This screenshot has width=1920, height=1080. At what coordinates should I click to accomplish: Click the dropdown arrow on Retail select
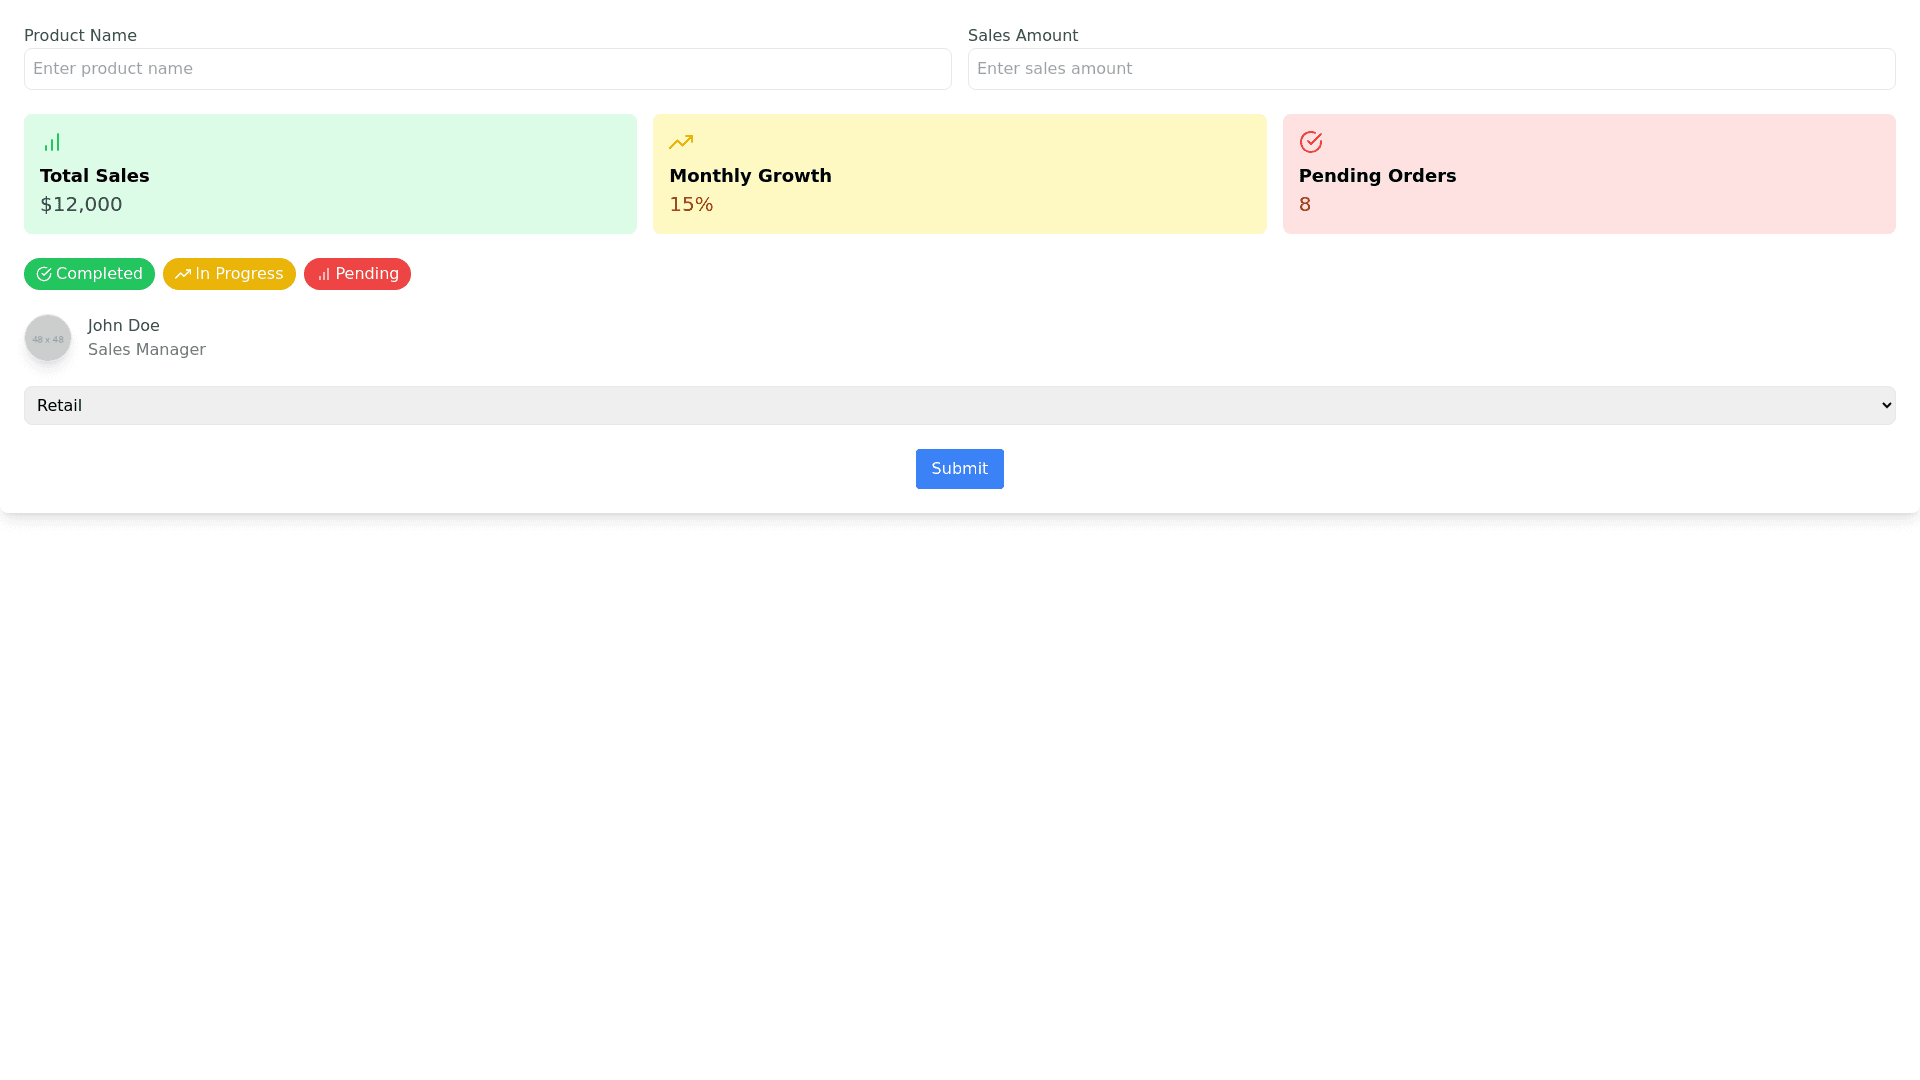coord(1886,405)
